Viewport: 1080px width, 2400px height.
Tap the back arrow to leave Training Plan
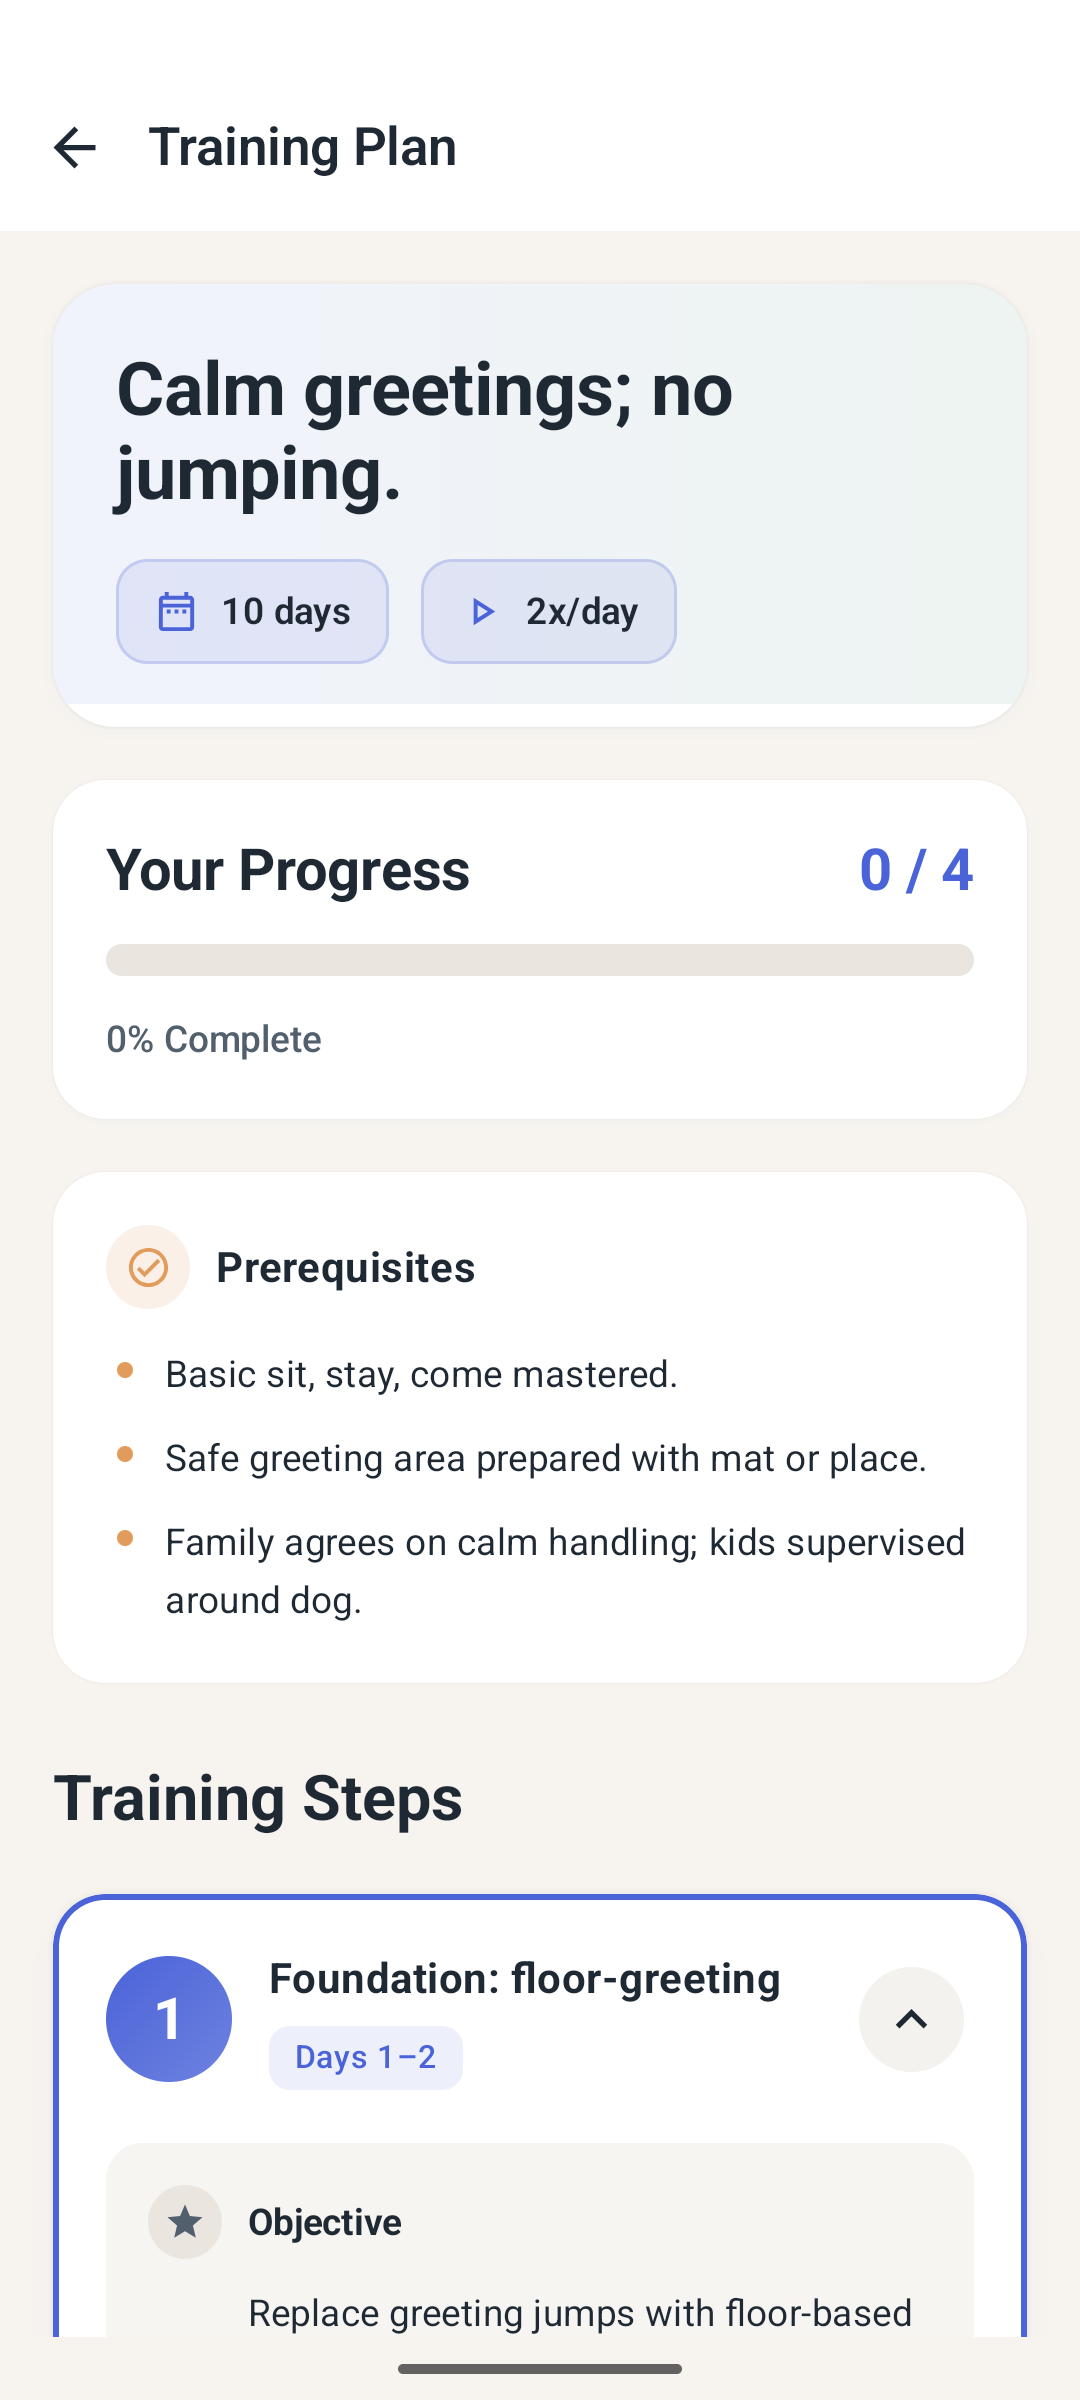(x=75, y=147)
